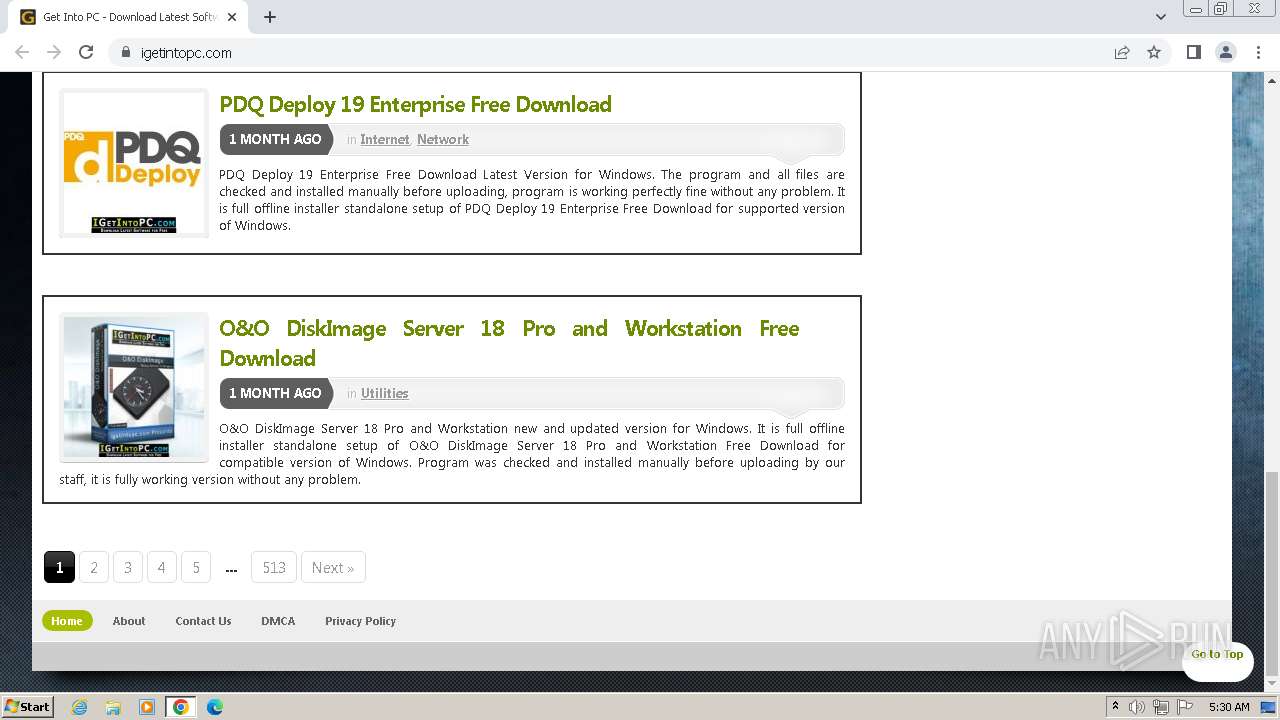
Task: Go to page 5 of results
Action: point(196,567)
